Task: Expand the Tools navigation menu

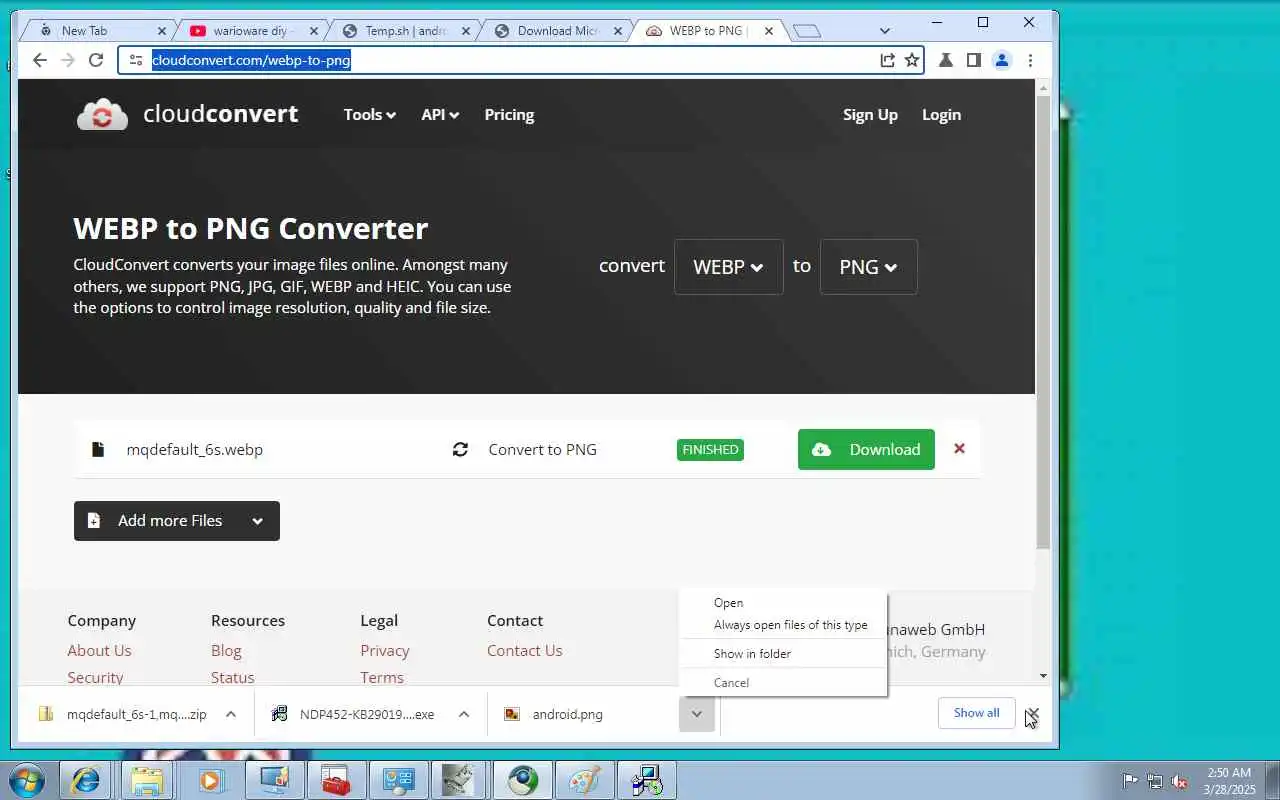Action: [369, 115]
